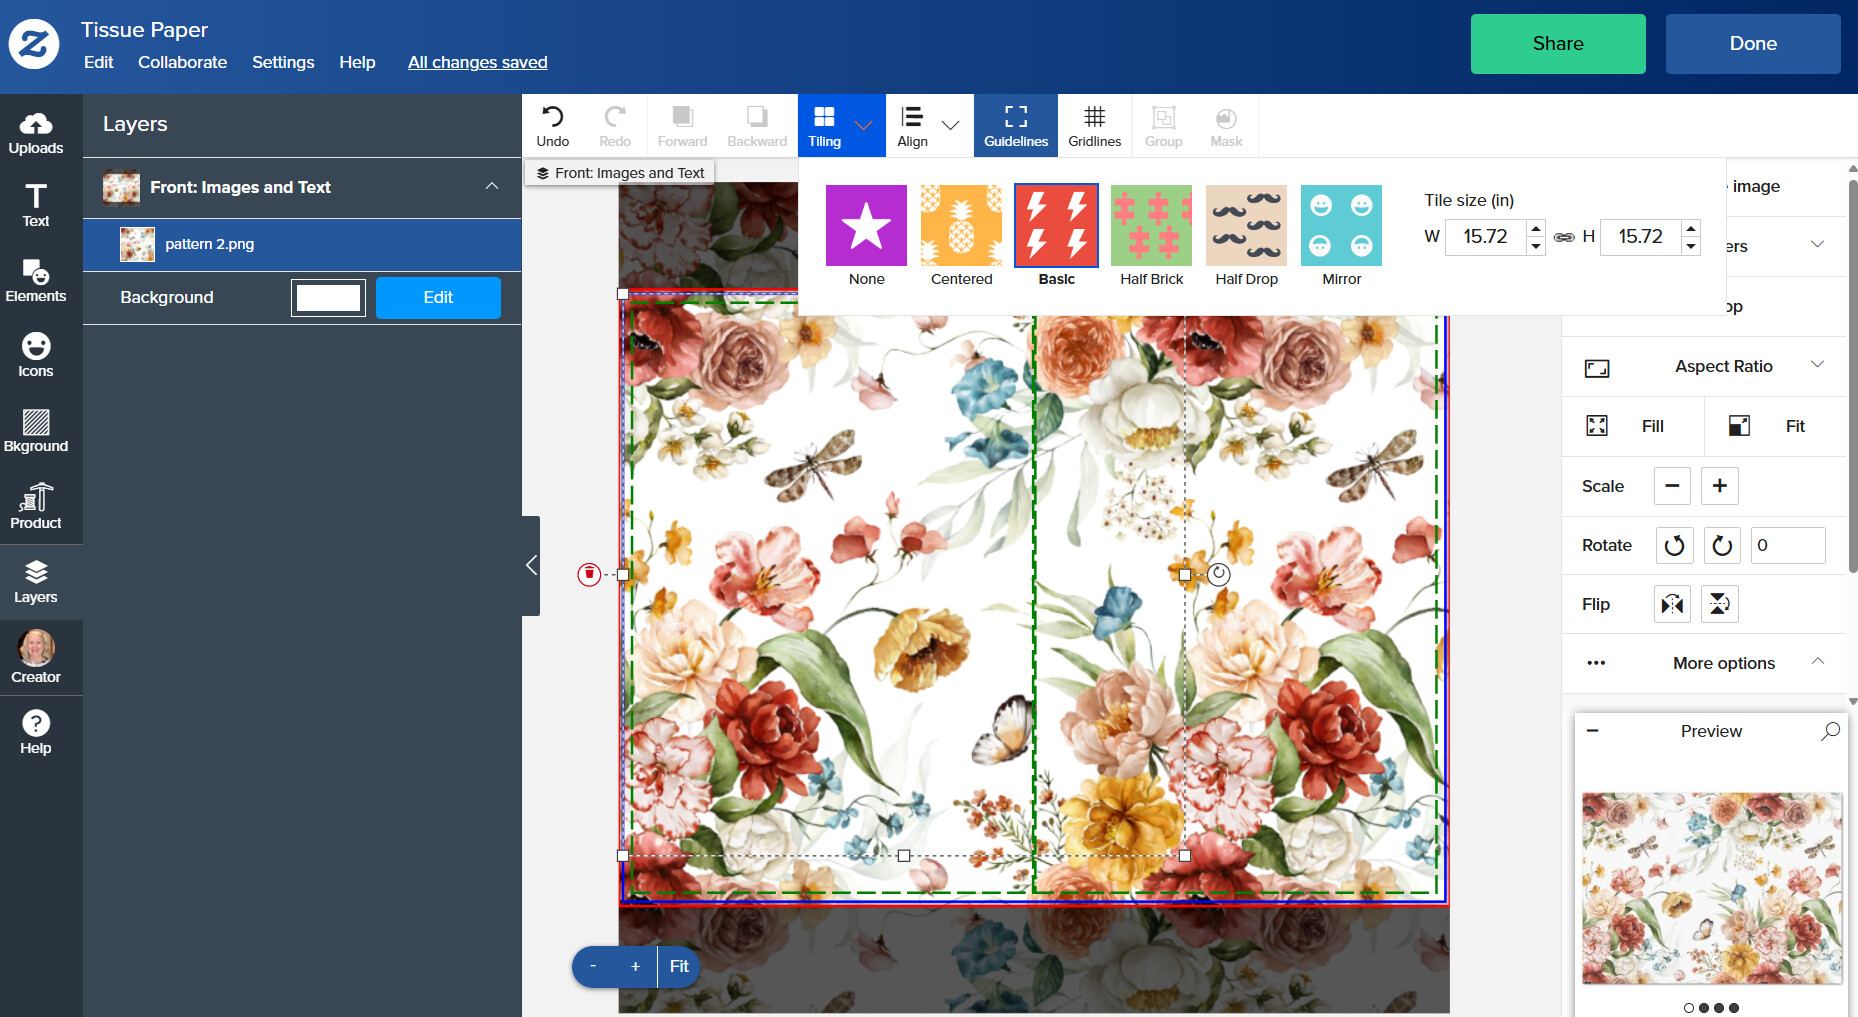The width and height of the screenshot is (1858, 1017).
Task: Open the Creator profile
Action: pyautogui.click(x=36, y=657)
